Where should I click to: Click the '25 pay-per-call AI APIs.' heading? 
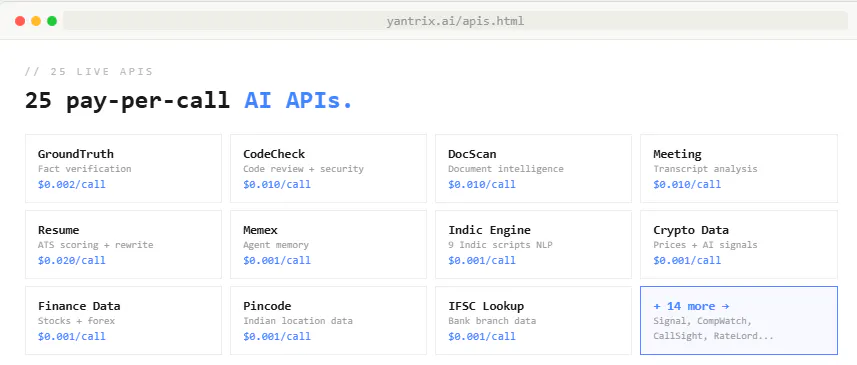coord(189,101)
